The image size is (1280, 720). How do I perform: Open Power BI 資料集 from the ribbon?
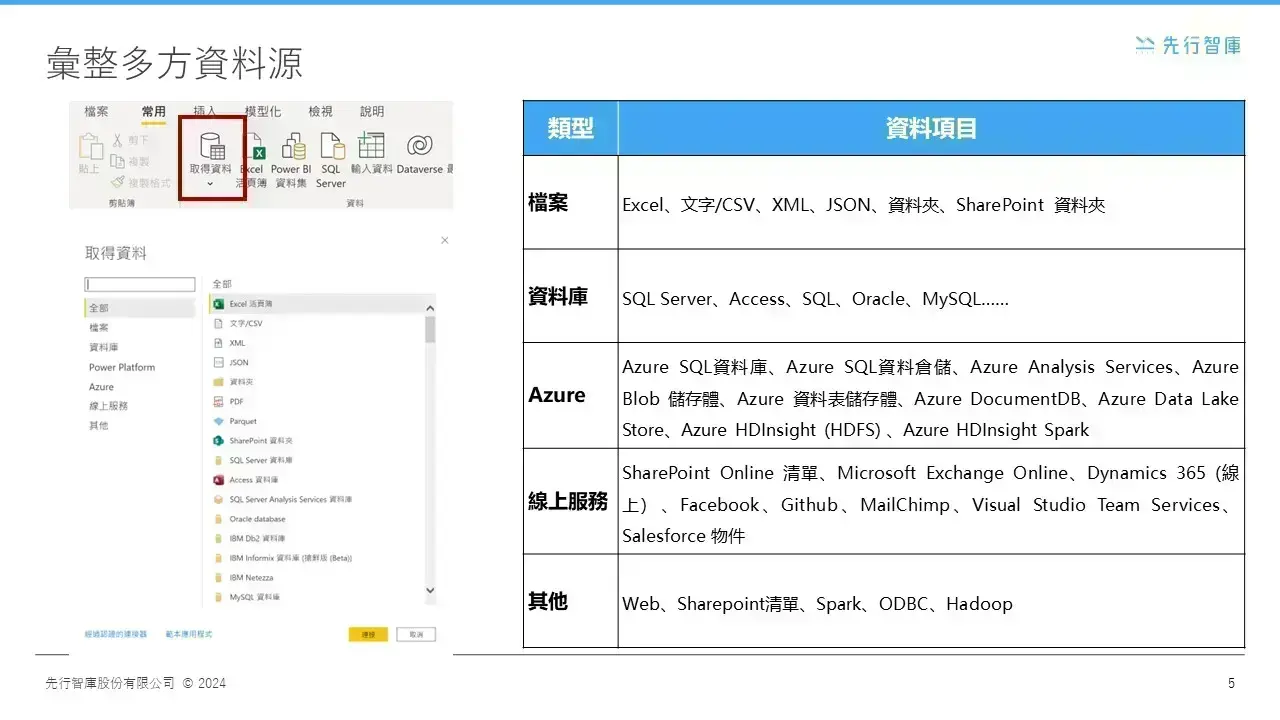tap(293, 146)
